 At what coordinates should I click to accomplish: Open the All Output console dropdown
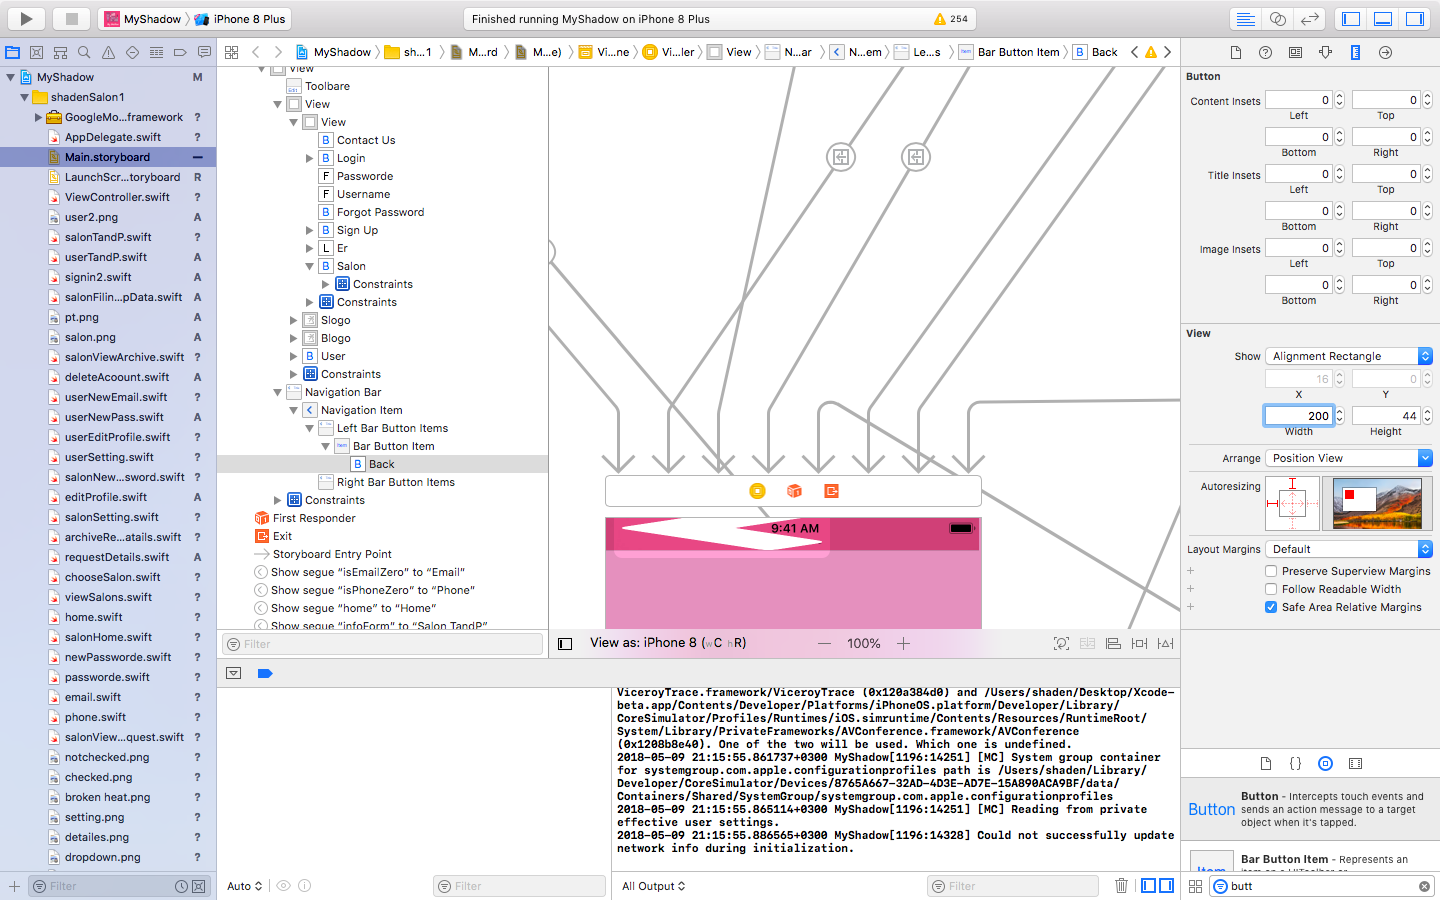pos(654,886)
